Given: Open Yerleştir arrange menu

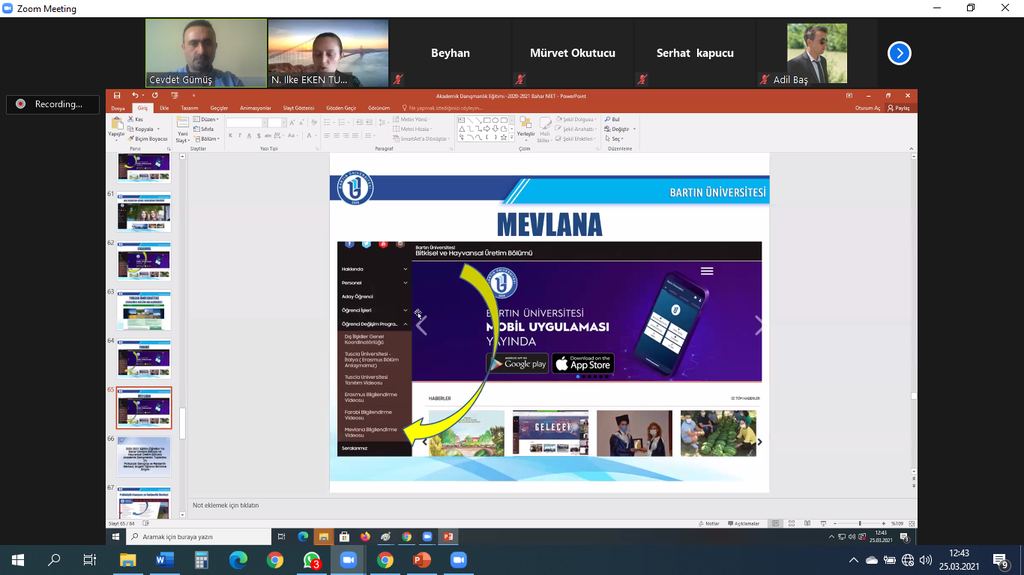Looking at the screenshot, I should click(526, 128).
